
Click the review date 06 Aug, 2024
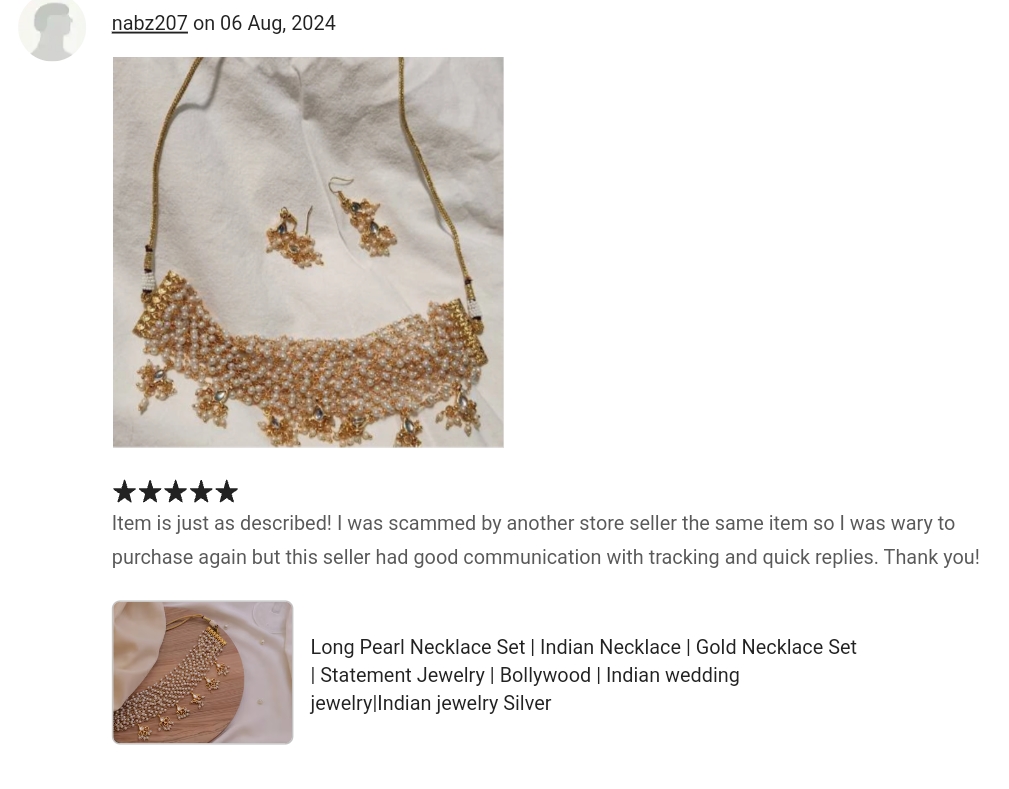pos(278,23)
